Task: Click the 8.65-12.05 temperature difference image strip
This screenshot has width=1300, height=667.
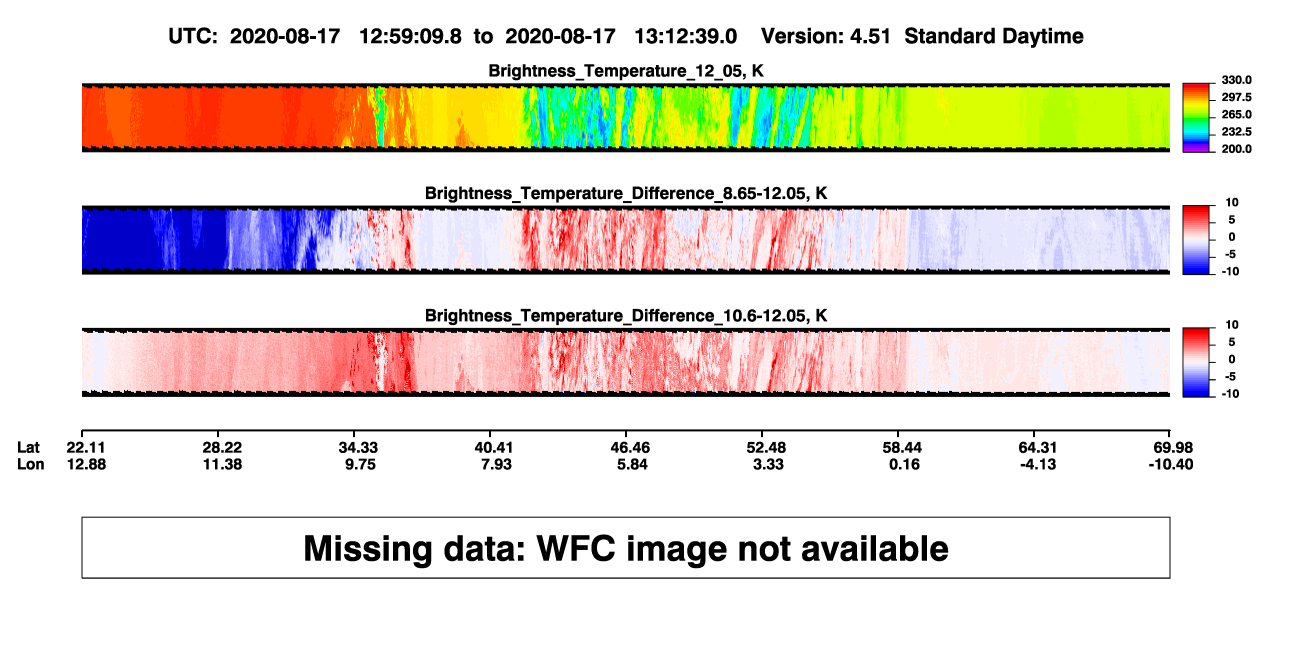Action: 625,240
